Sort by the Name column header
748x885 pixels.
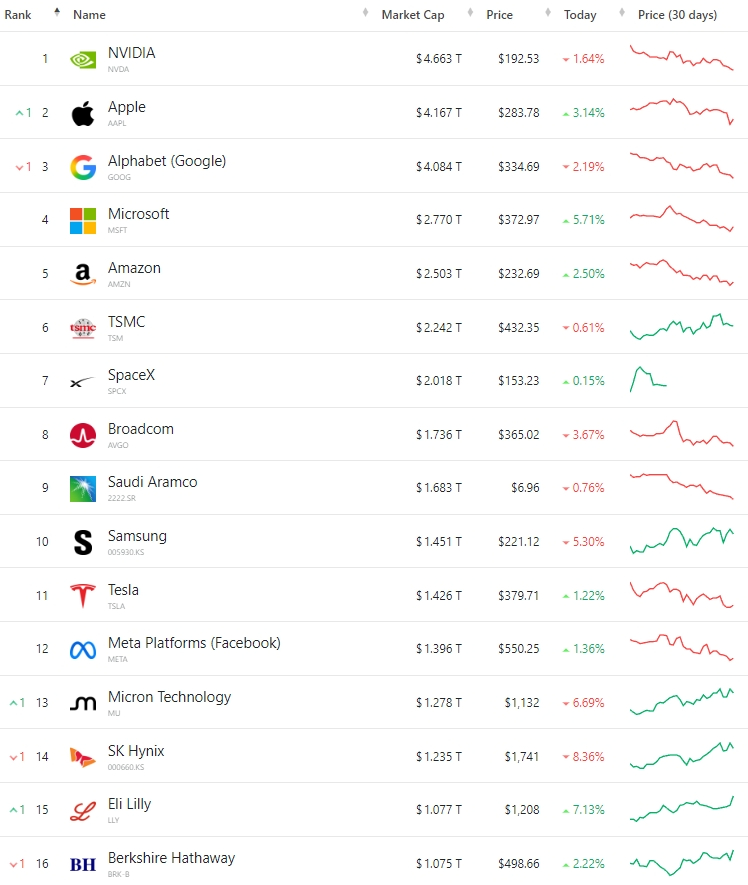89,15
